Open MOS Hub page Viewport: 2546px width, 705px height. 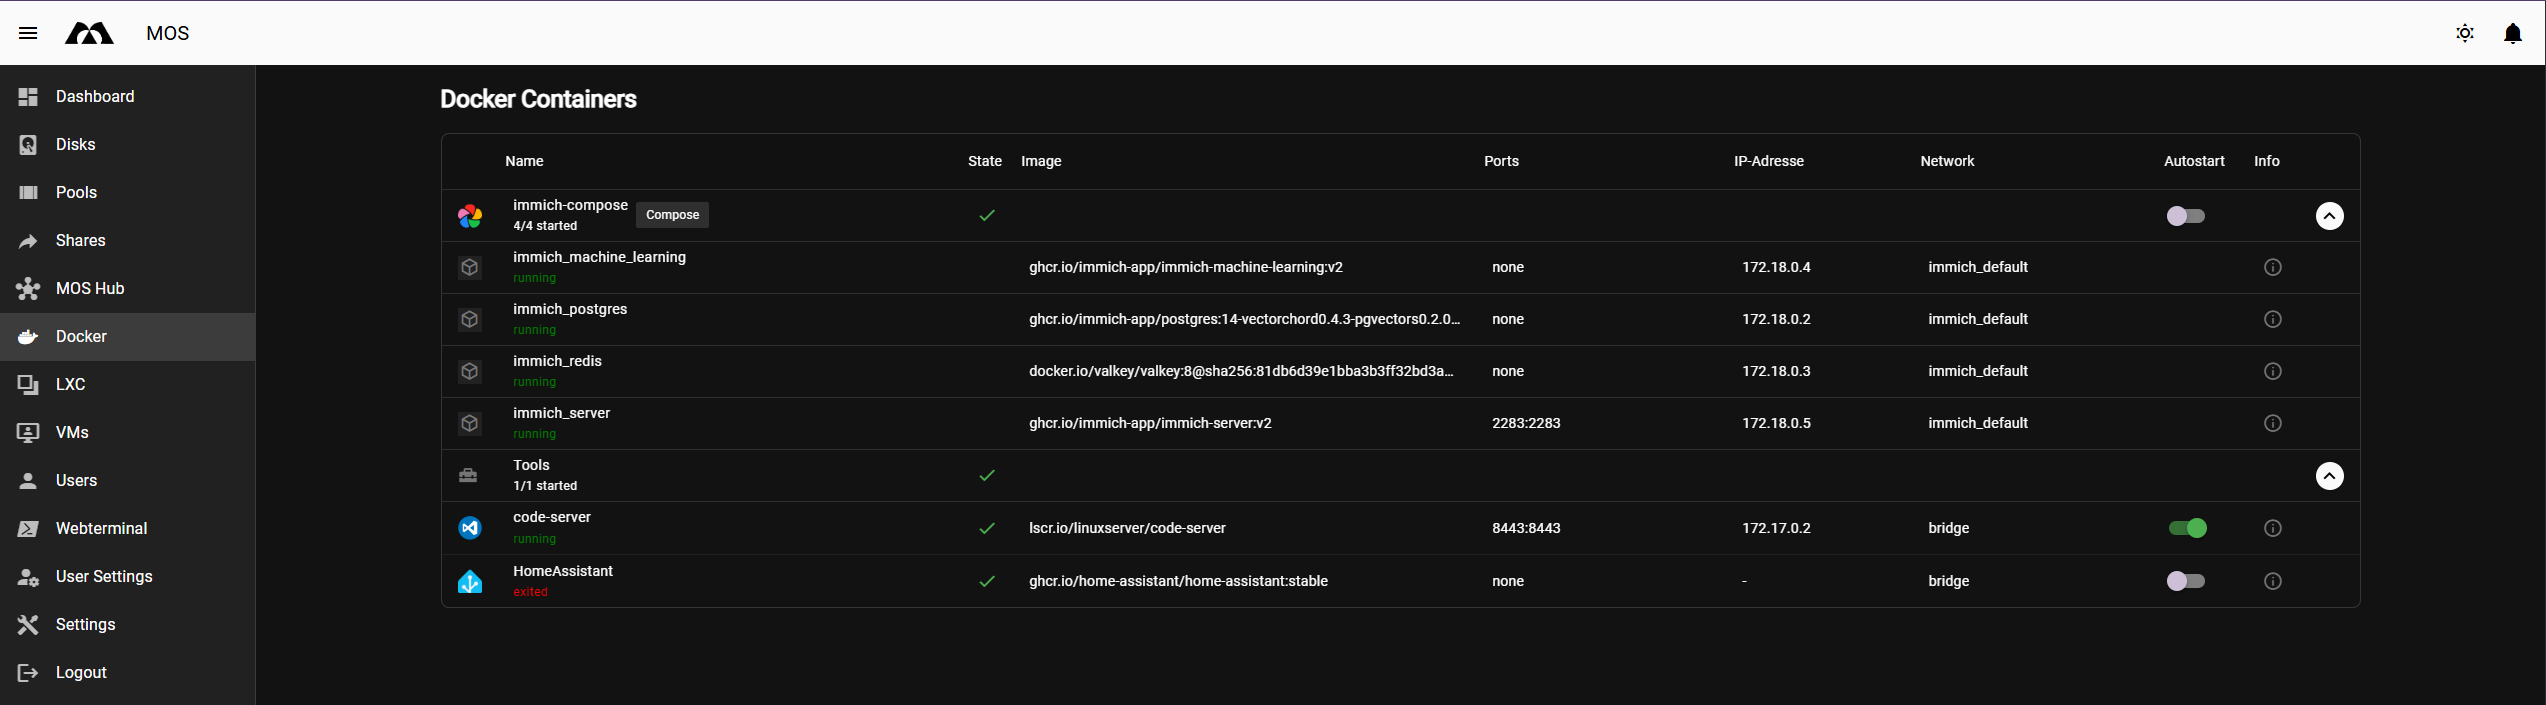pos(127,288)
